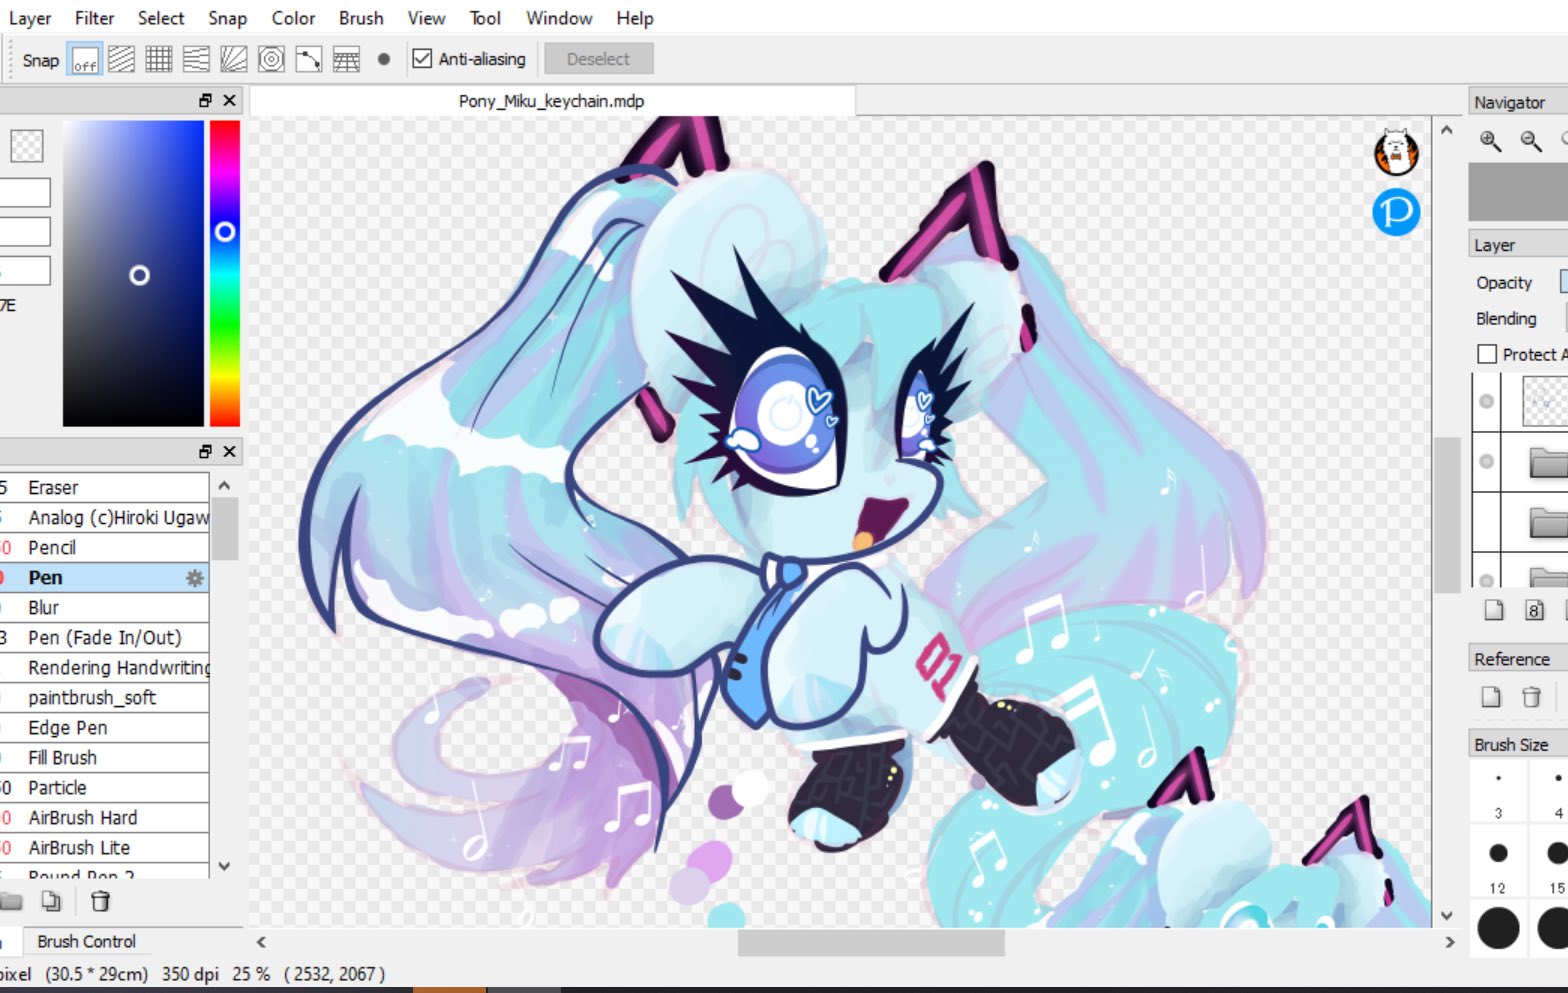Delete the reference image with trash icon
This screenshot has width=1568, height=993.
(1531, 697)
